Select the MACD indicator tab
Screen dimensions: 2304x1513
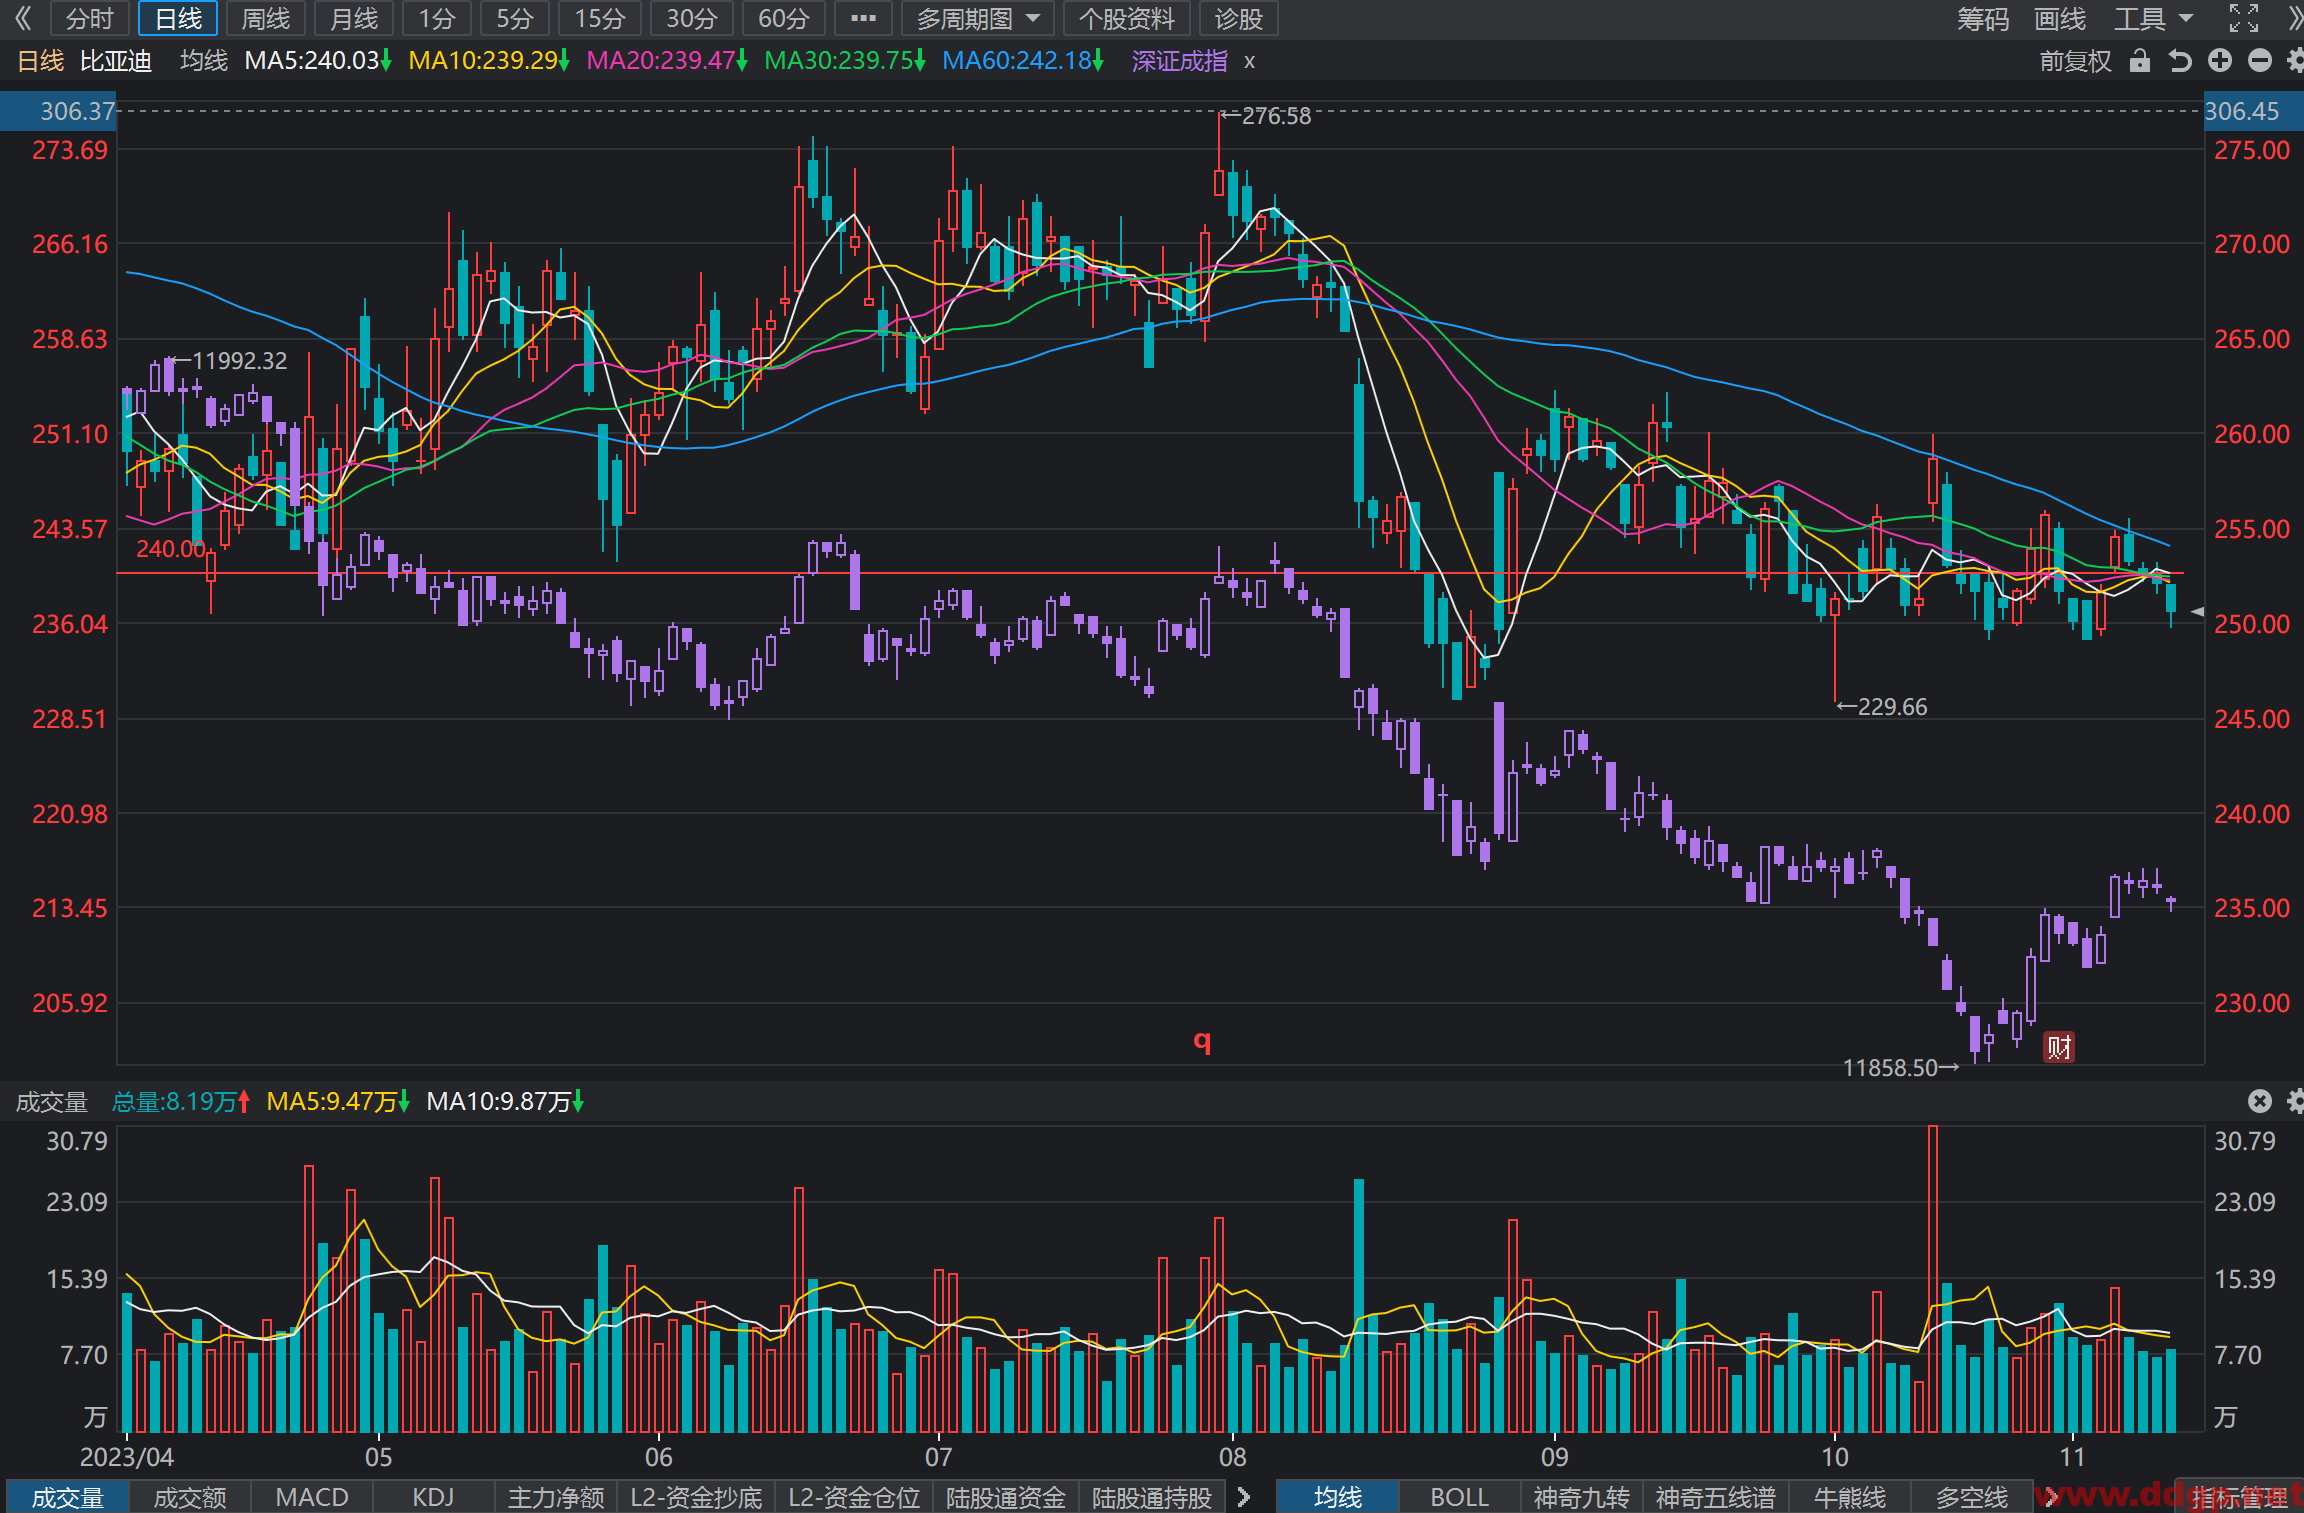tap(312, 1497)
